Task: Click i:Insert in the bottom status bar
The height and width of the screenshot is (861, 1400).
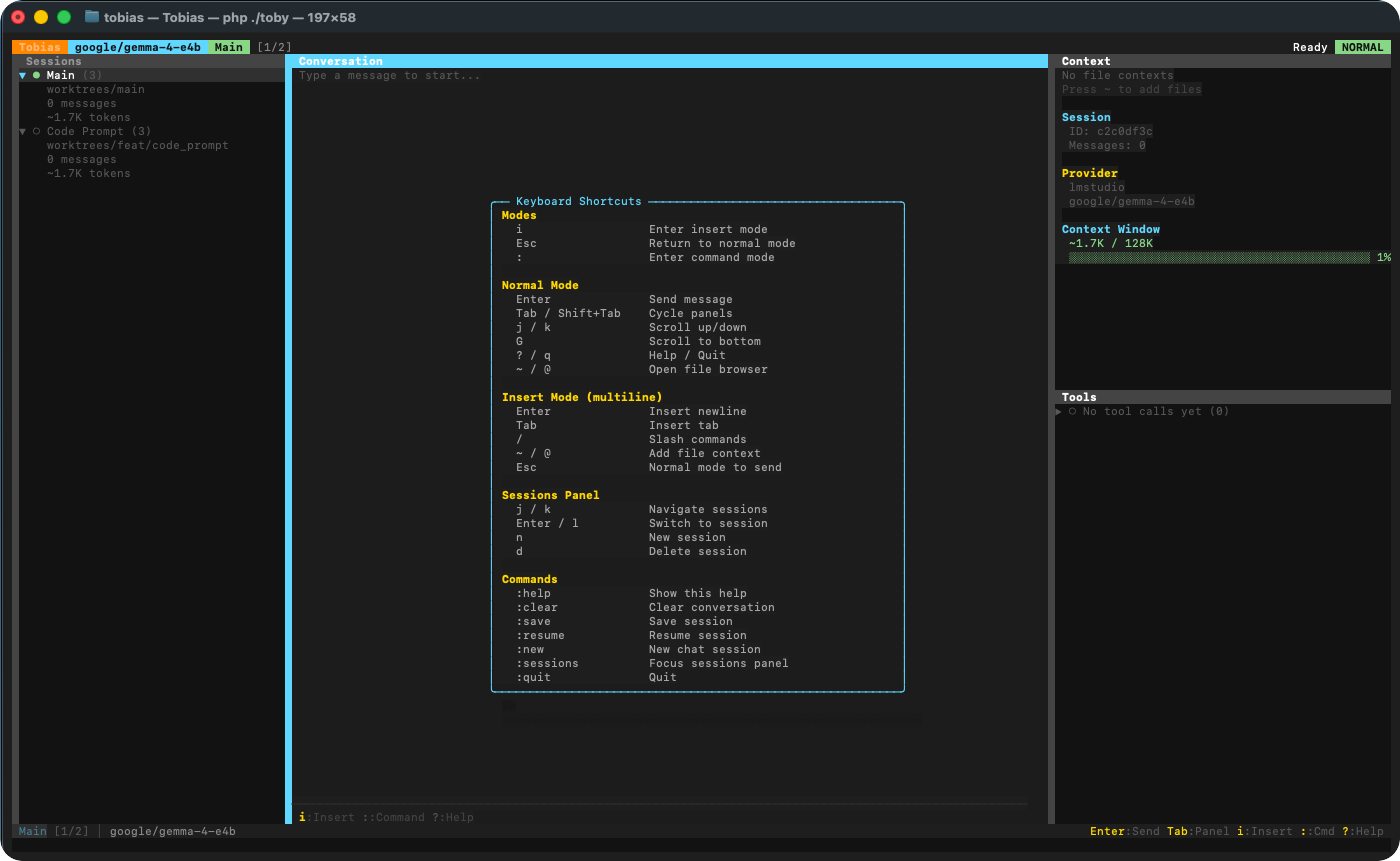Action: (x=1265, y=831)
